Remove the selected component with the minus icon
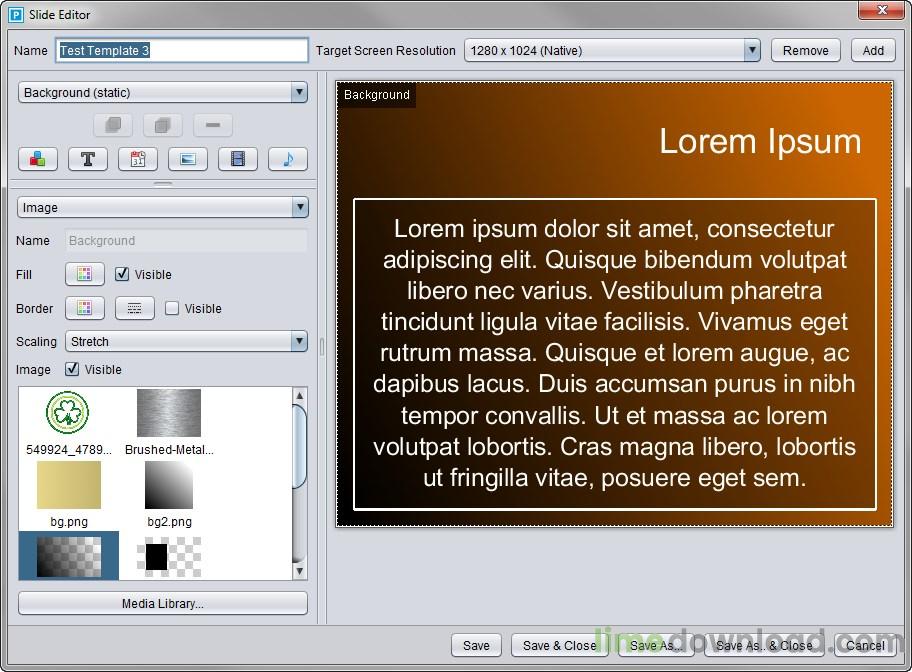 [x=213, y=125]
